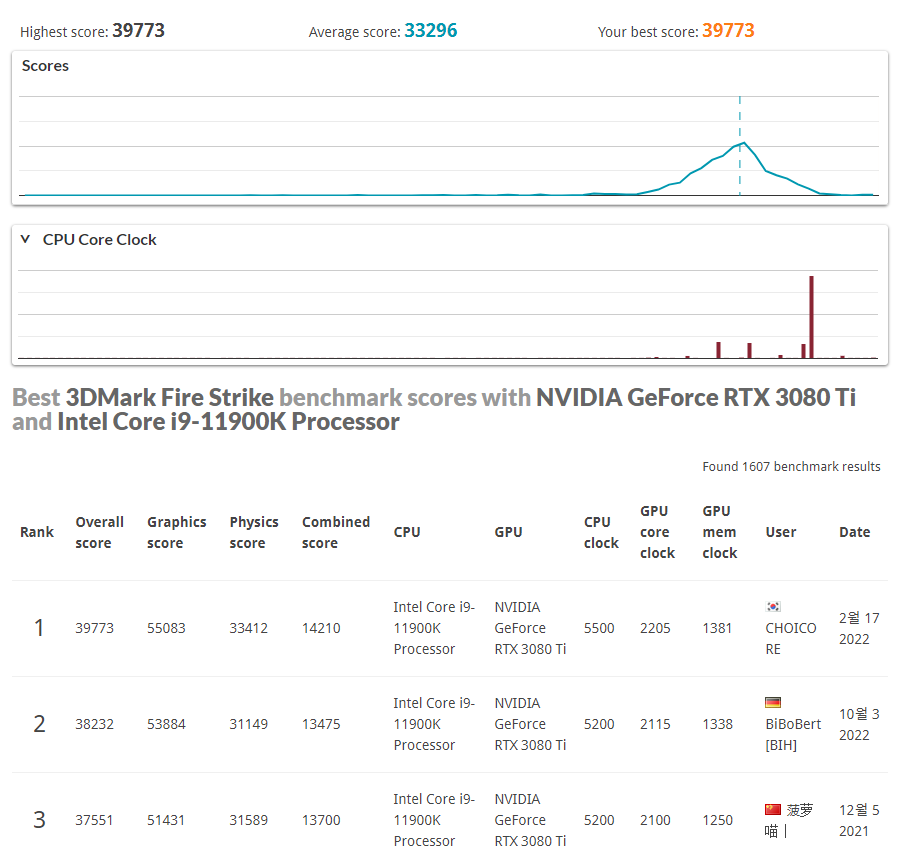Click the GPU mem clock column header
Screen dimensions: 900x861
click(719, 532)
